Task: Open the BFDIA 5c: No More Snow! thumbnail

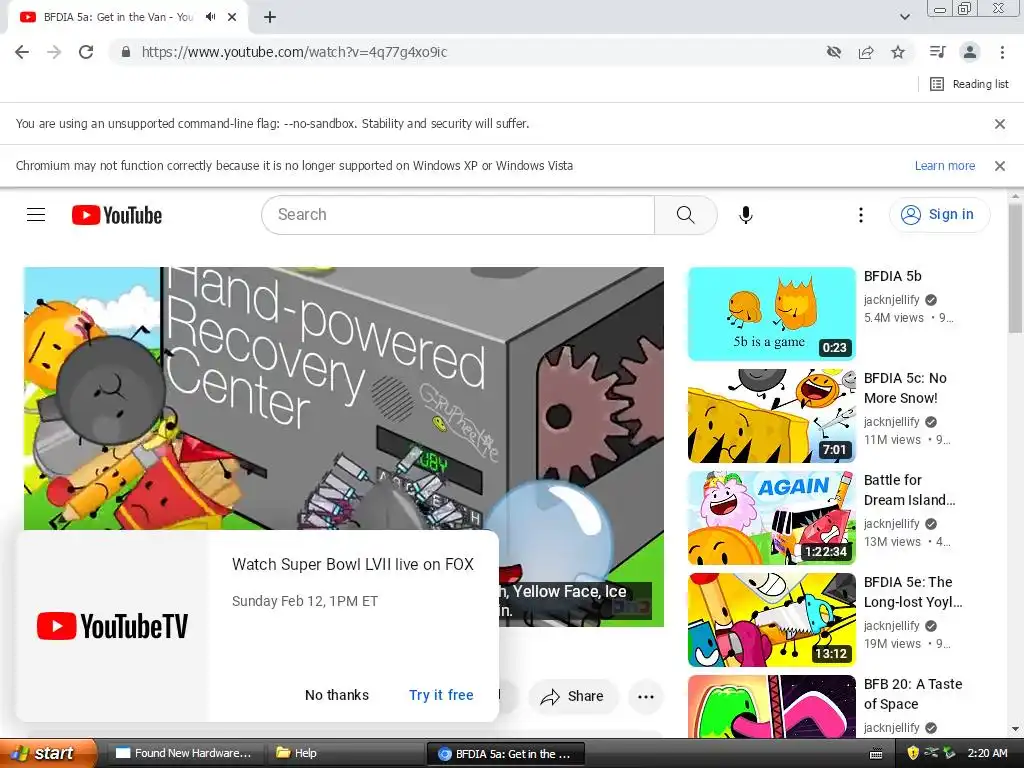Action: pos(771,416)
